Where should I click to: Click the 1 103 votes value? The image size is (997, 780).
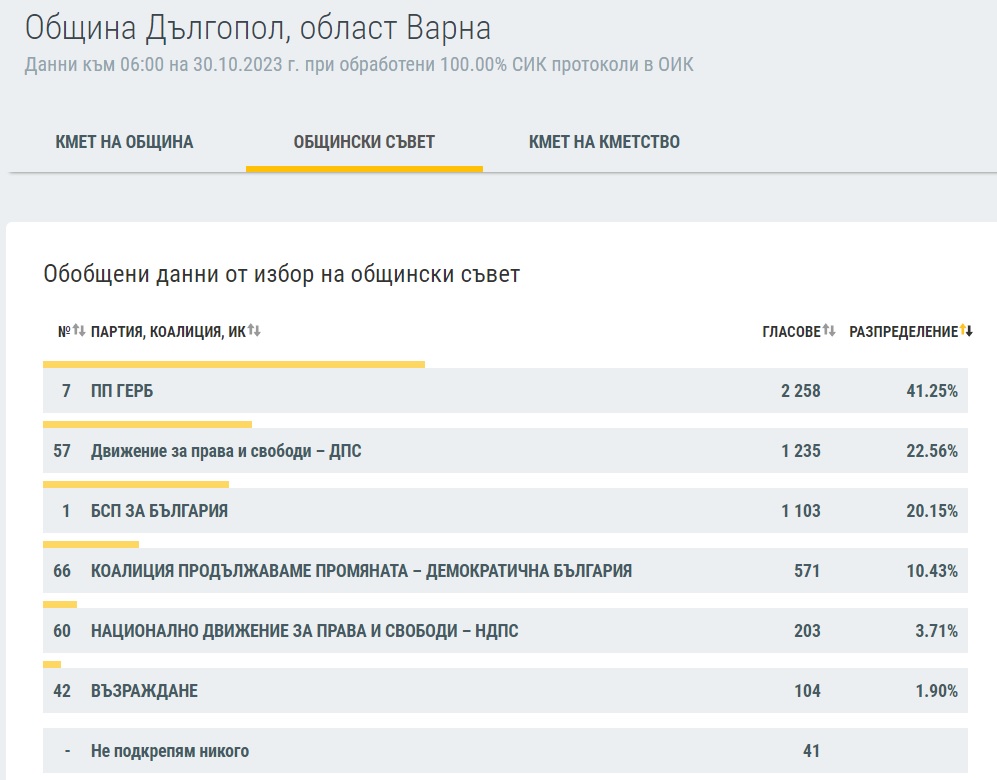pos(801,510)
